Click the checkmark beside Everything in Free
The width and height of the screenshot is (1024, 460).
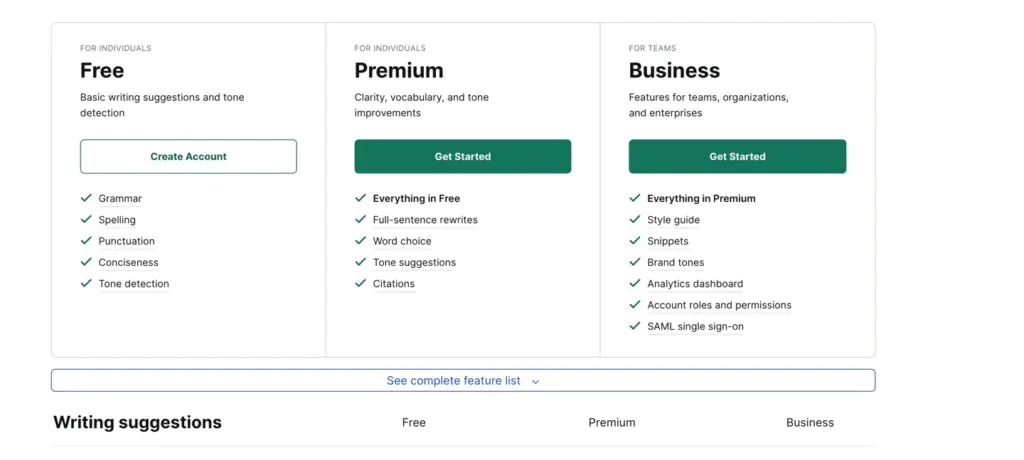[361, 199]
